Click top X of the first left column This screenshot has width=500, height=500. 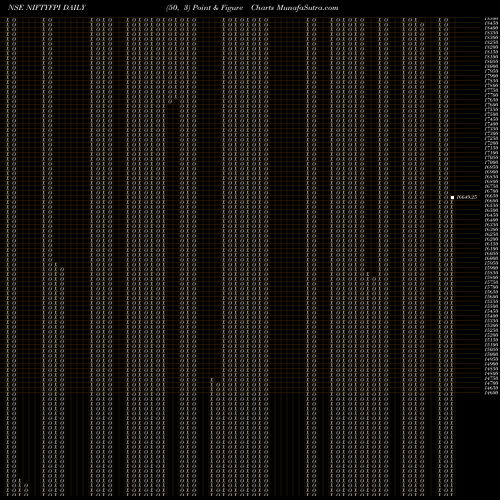[8, 20]
